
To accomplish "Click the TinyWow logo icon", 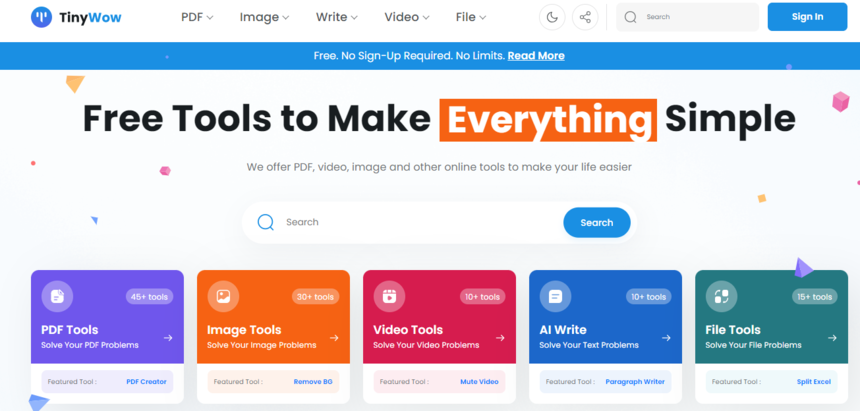I will pos(42,17).
